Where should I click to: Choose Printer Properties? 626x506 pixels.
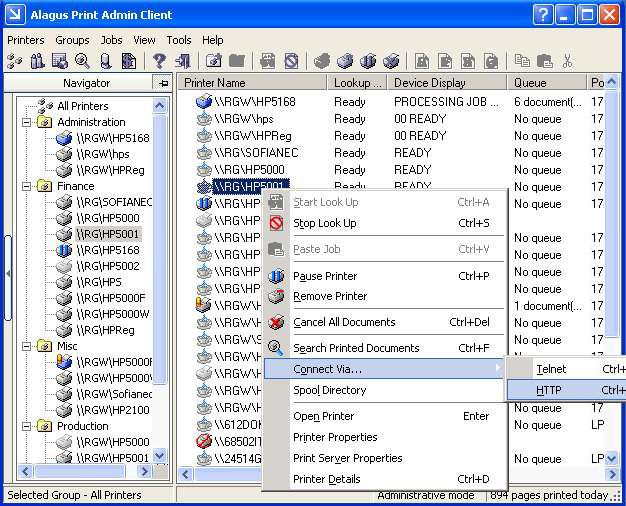383,437
